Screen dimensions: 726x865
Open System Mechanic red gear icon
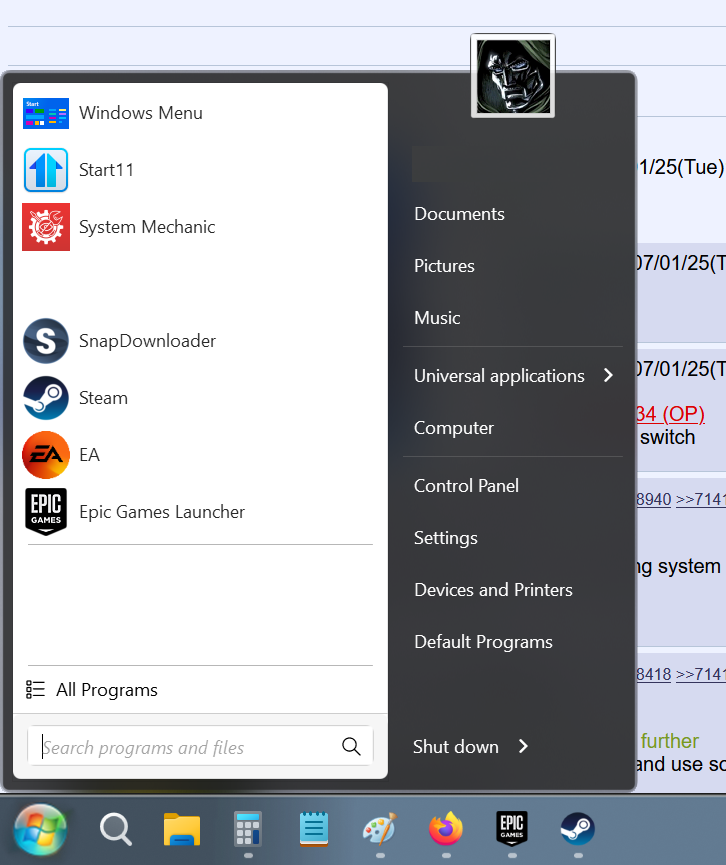[46, 227]
